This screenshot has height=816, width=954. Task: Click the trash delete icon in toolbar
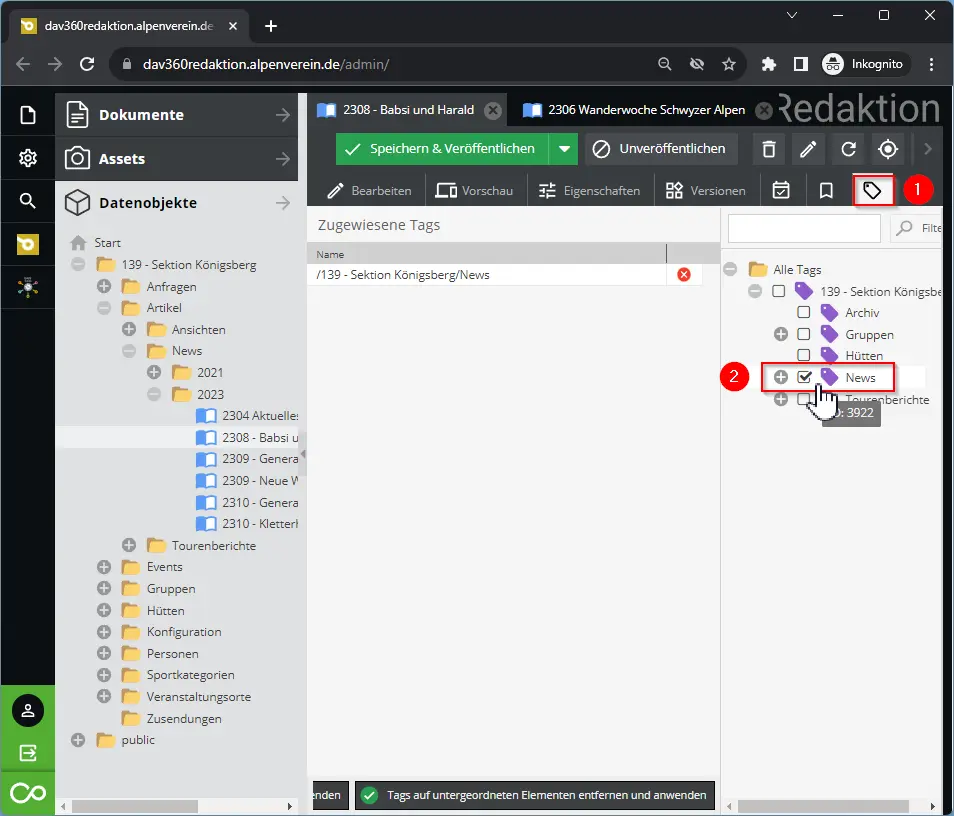769,149
